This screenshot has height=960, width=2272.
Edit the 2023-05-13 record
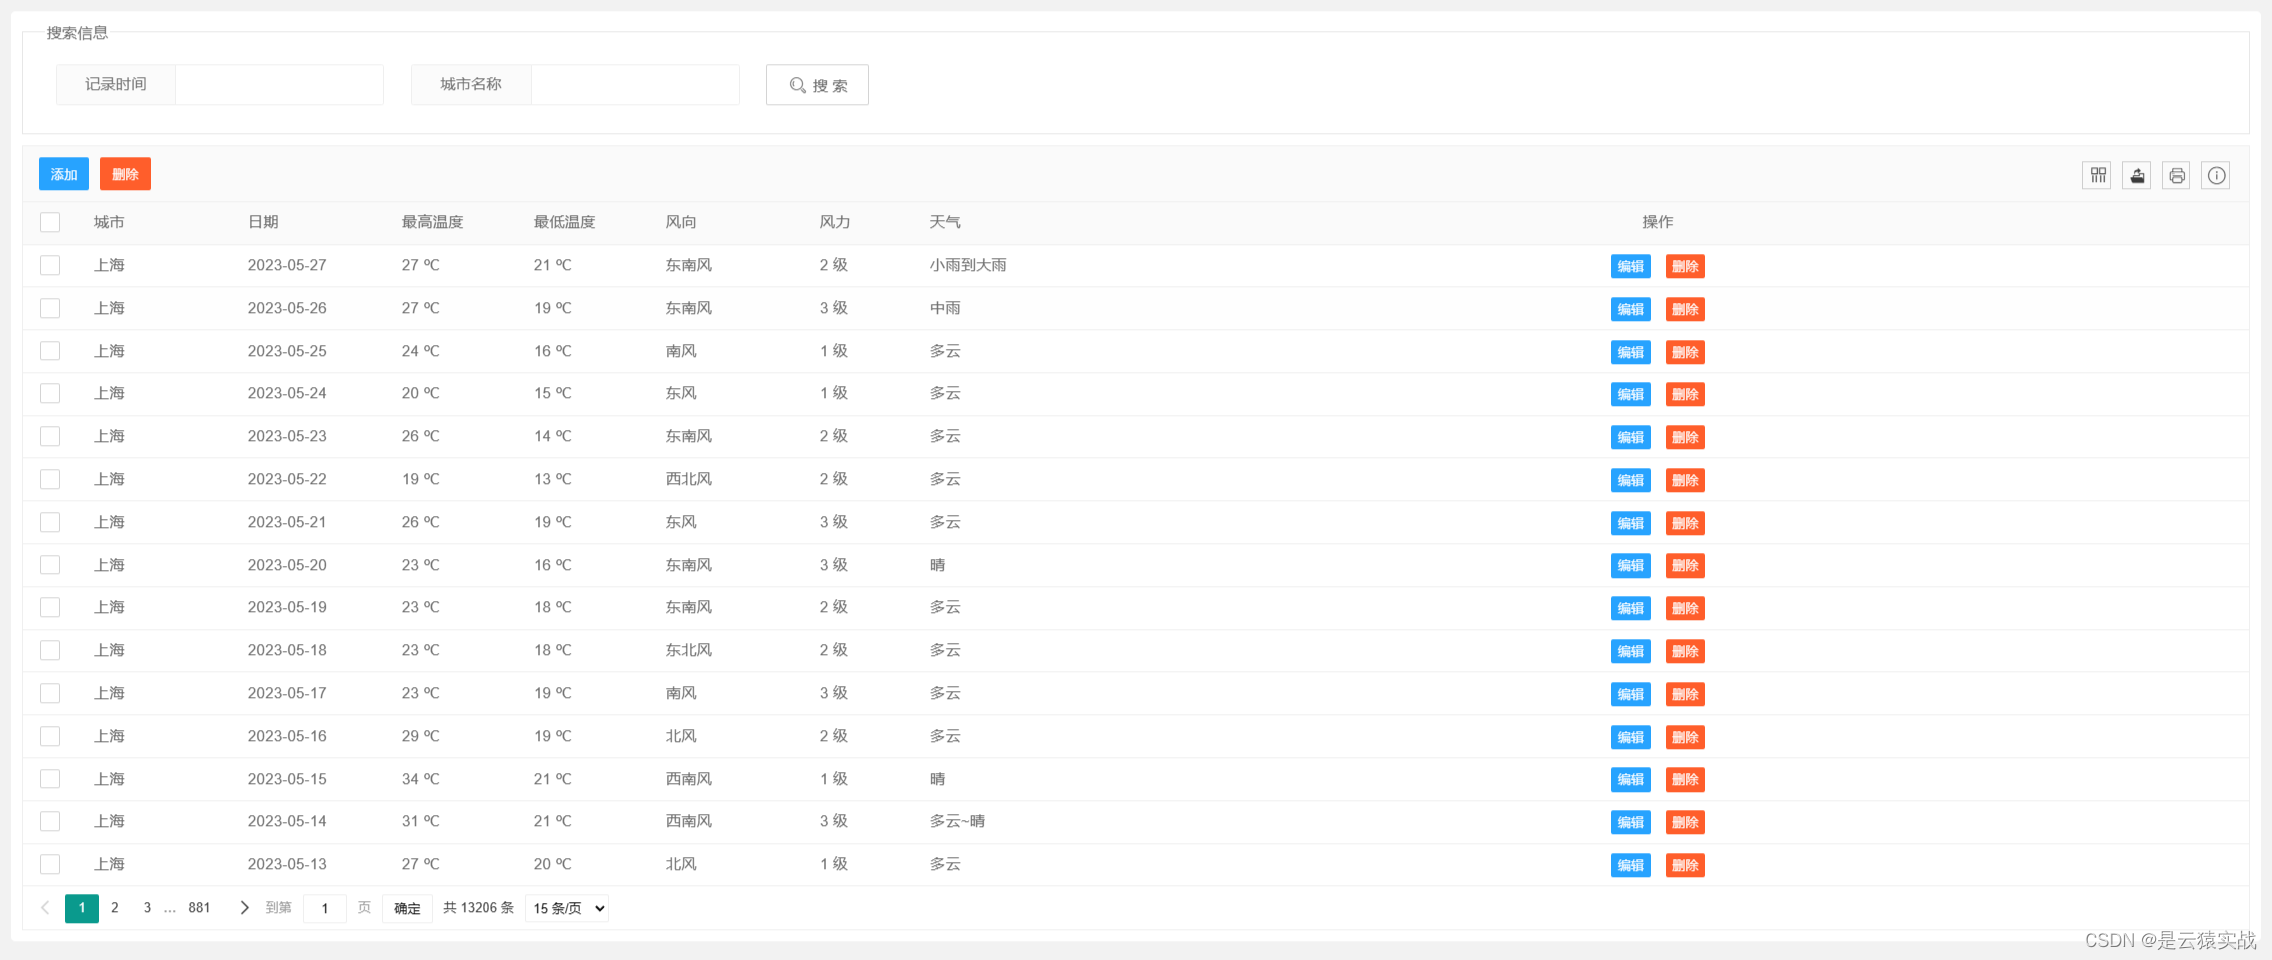pos(1631,865)
